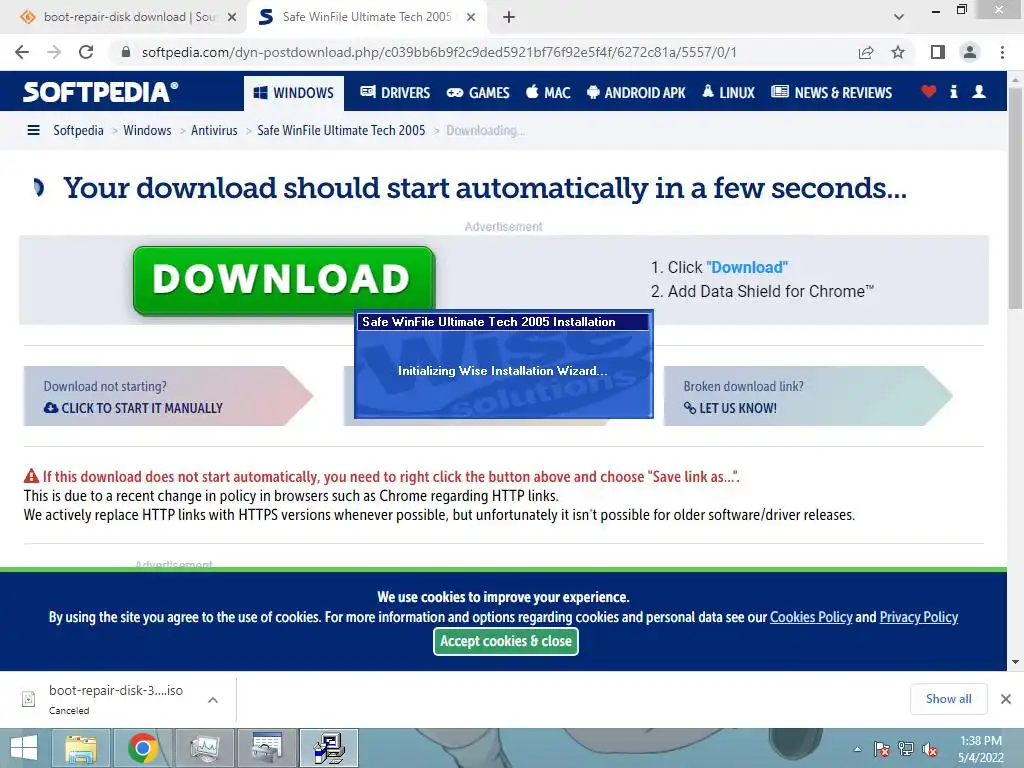Viewport: 1024px width, 768px height.
Task: Open the clock showing 1:38 PM
Action: point(980,749)
